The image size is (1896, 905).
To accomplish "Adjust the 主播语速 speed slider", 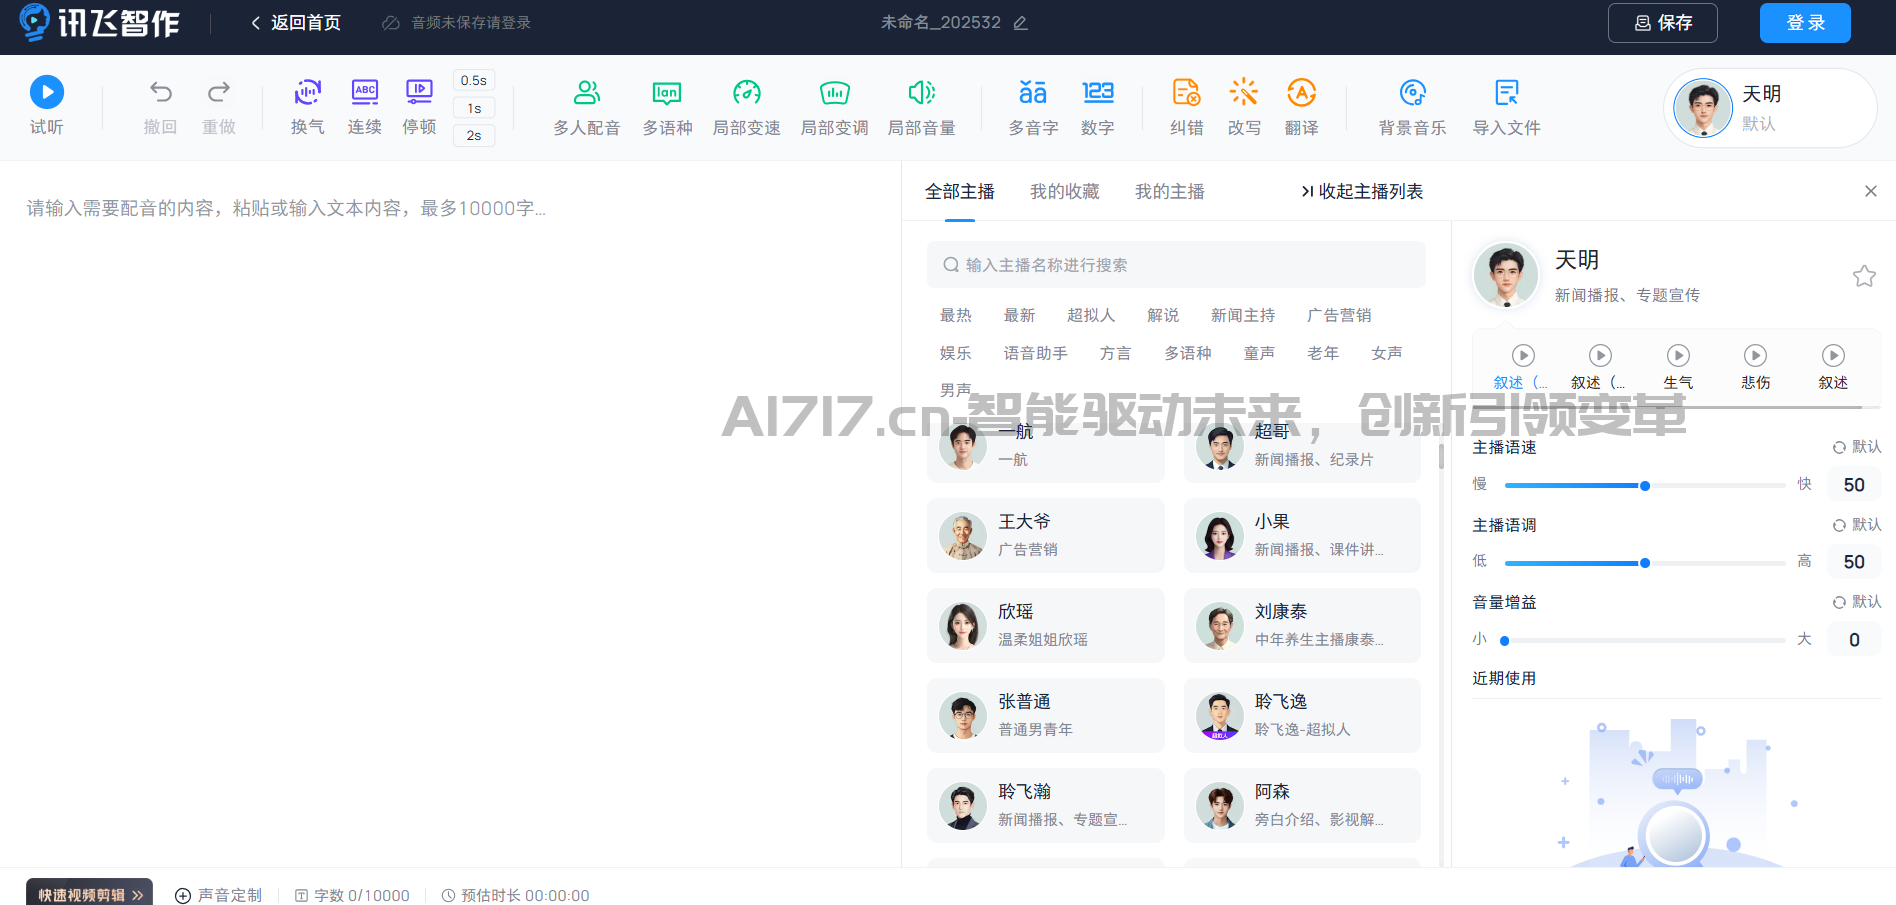I will [x=1645, y=485].
